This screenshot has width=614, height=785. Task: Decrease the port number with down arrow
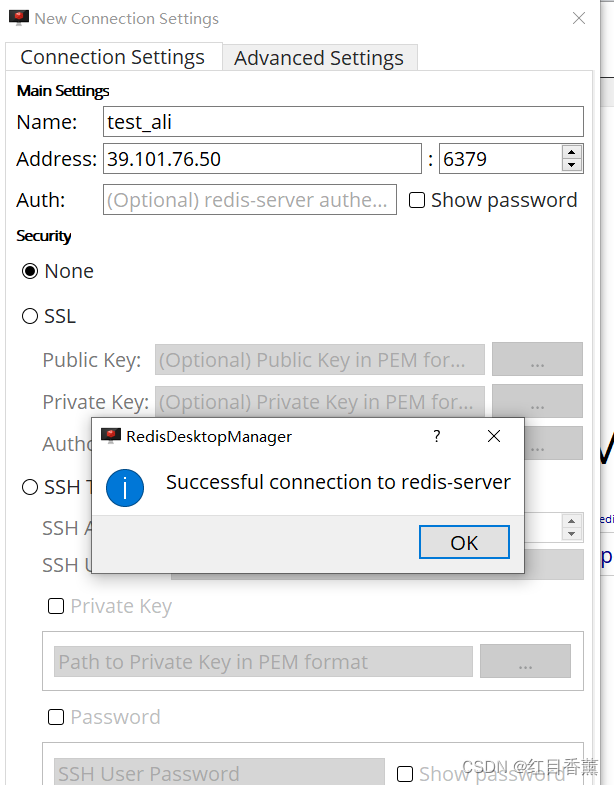(x=572, y=165)
